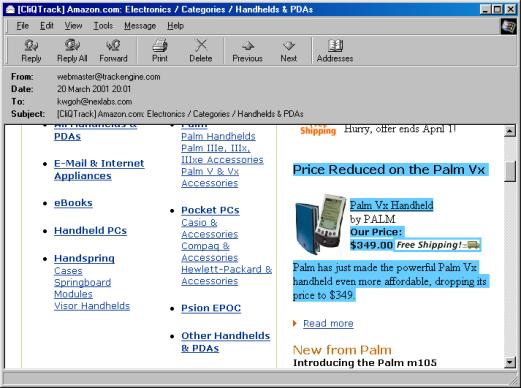521x388 pixels.
Task: Click the Reply toolbar icon
Action: (31, 51)
